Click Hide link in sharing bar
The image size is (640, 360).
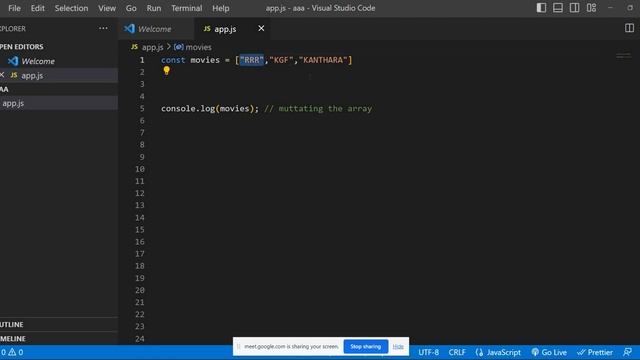(398, 347)
